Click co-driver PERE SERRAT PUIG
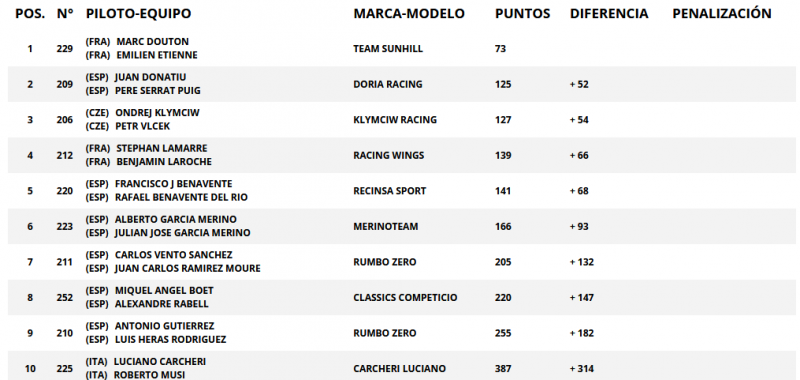This screenshot has width=800, height=380. [x=158, y=91]
